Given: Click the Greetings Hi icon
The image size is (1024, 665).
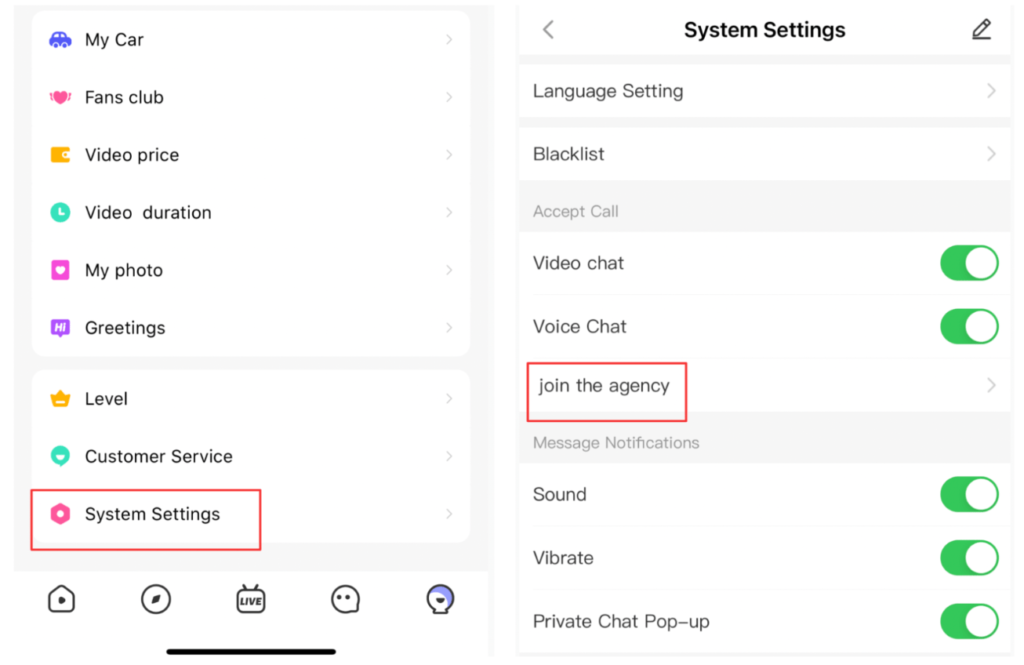Looking at the screenshot, I should (60, 328).
